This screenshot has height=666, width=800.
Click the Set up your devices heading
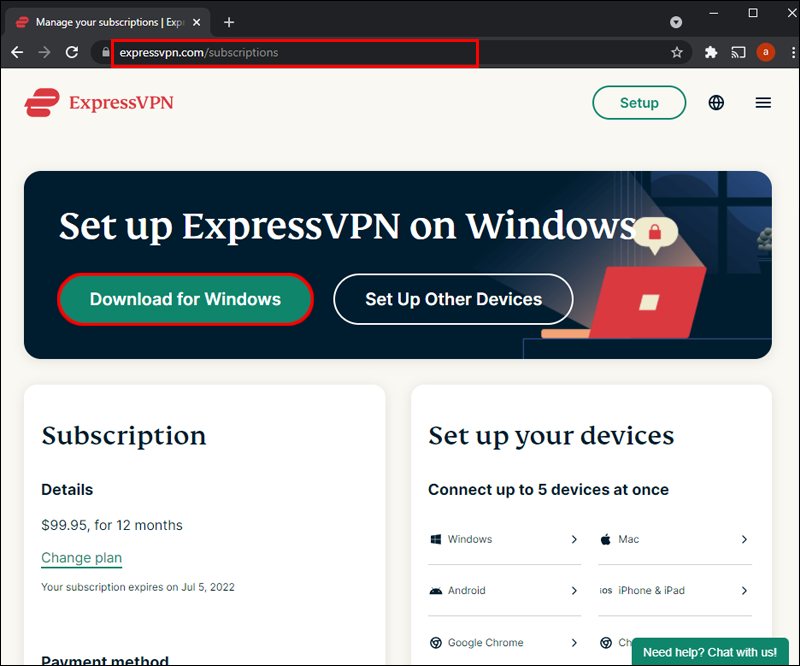551,436
